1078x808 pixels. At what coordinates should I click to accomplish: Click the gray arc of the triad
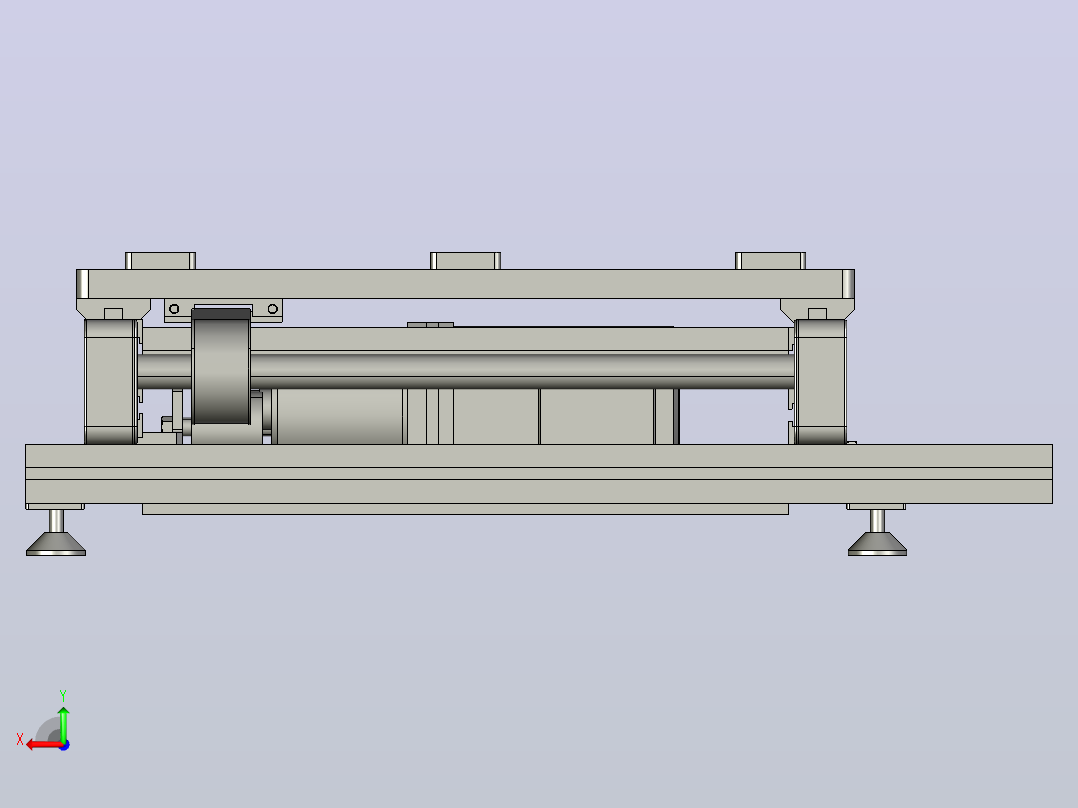click(46, 728)
